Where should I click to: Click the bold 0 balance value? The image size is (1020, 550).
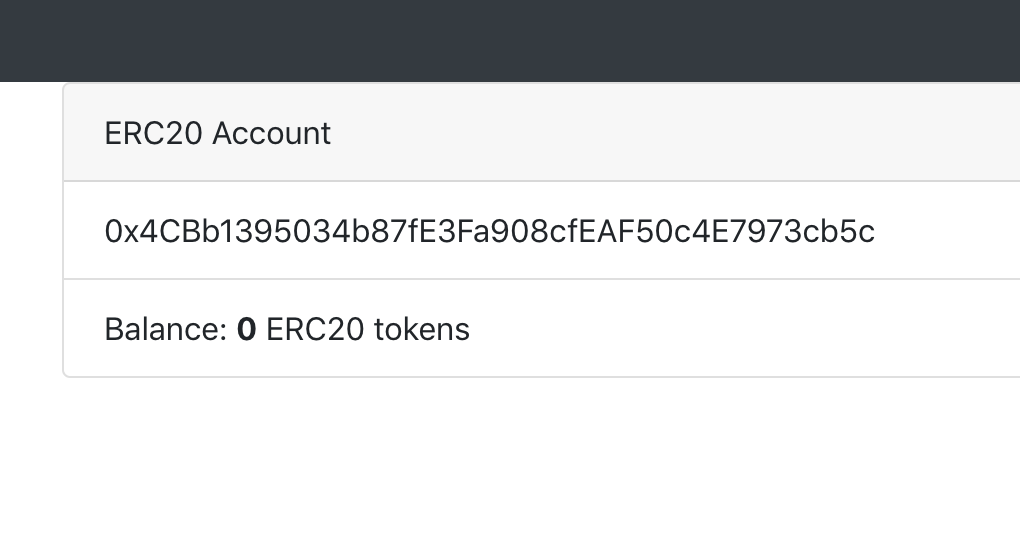click(246, 330)
